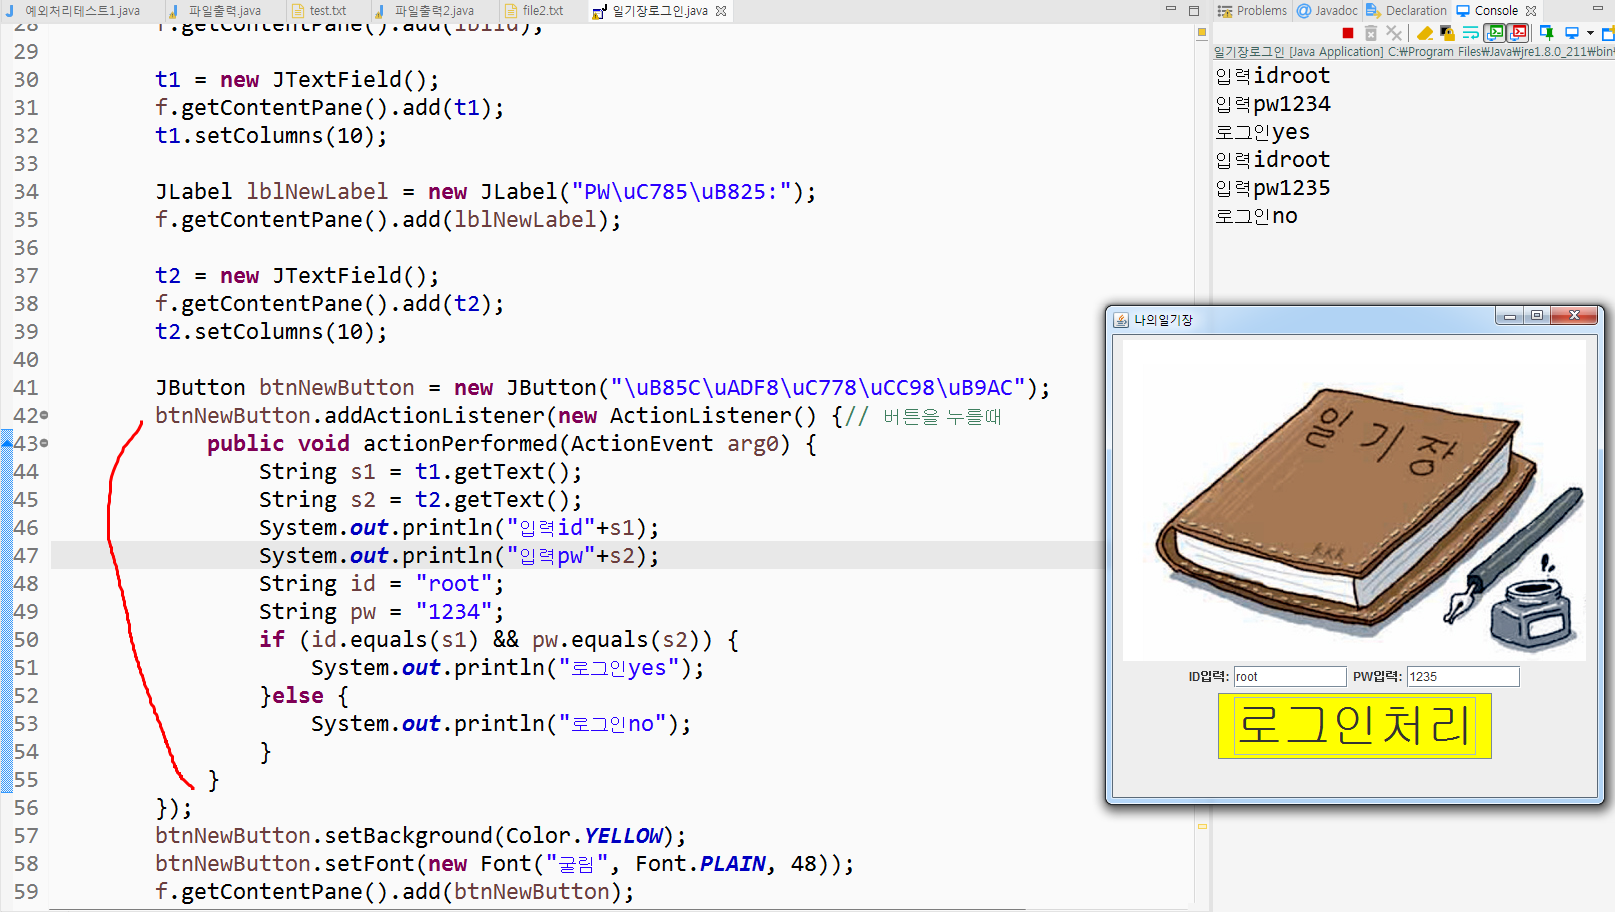This screenshot has width=1615, height=912.
Task: Collapse the fold marker at line 42
Action: [x=44, y=415]
